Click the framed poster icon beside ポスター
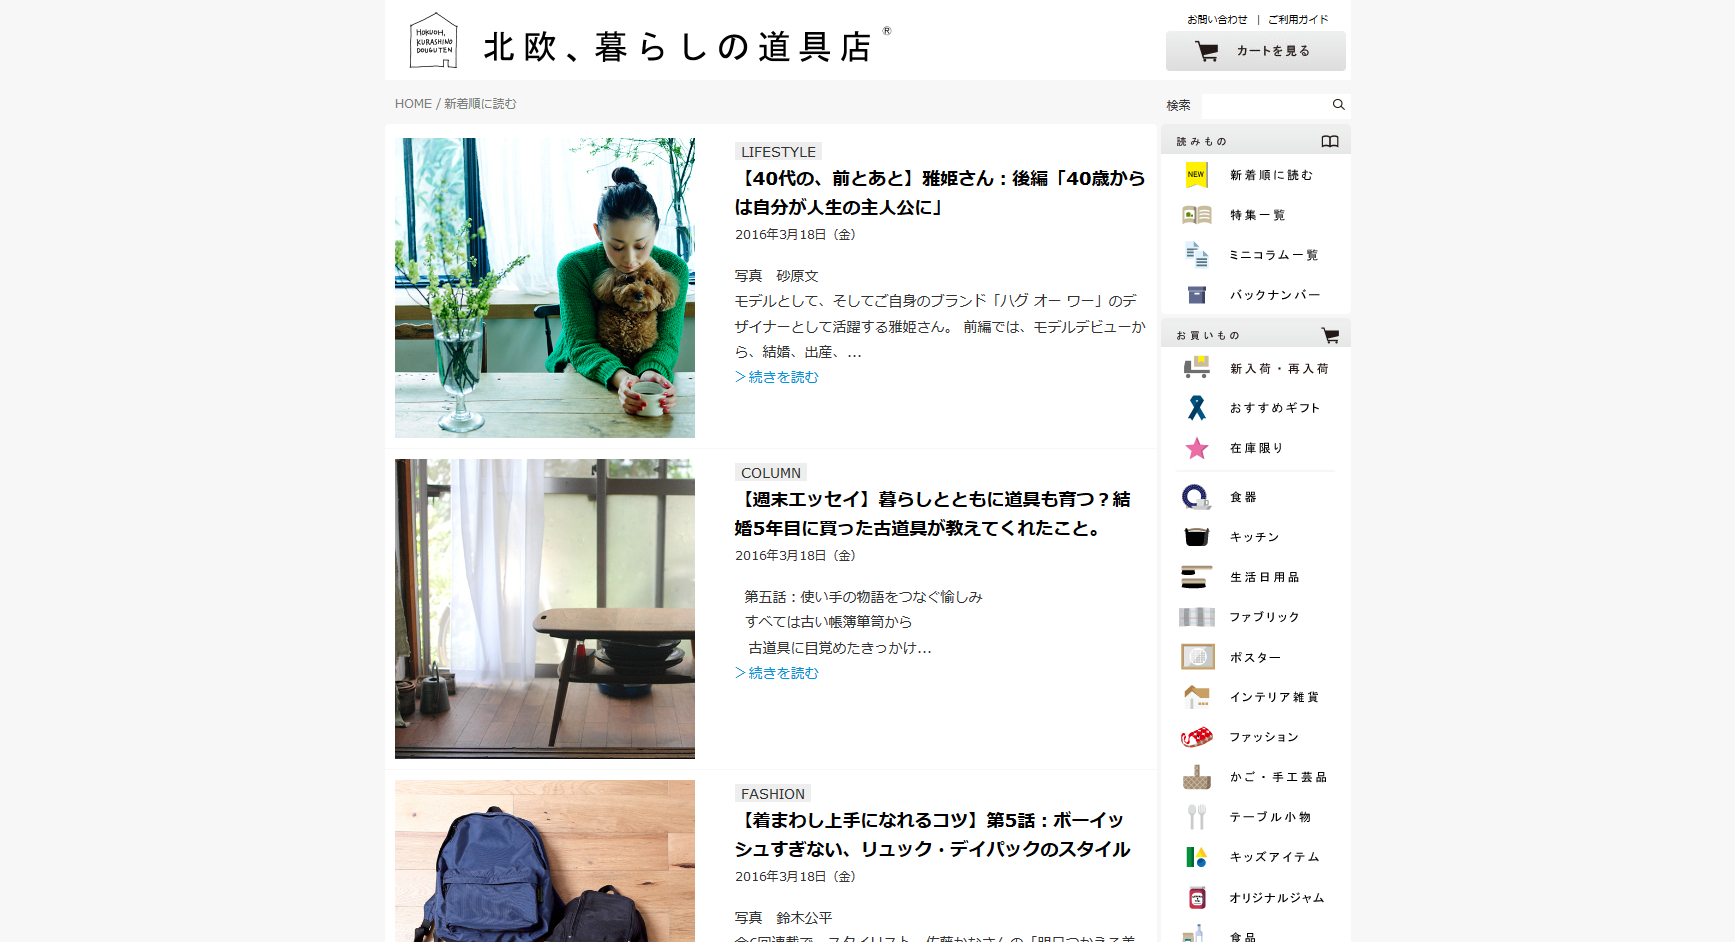The height and width of the screenshot is (942, 1735). click(x=1197, y=657)
